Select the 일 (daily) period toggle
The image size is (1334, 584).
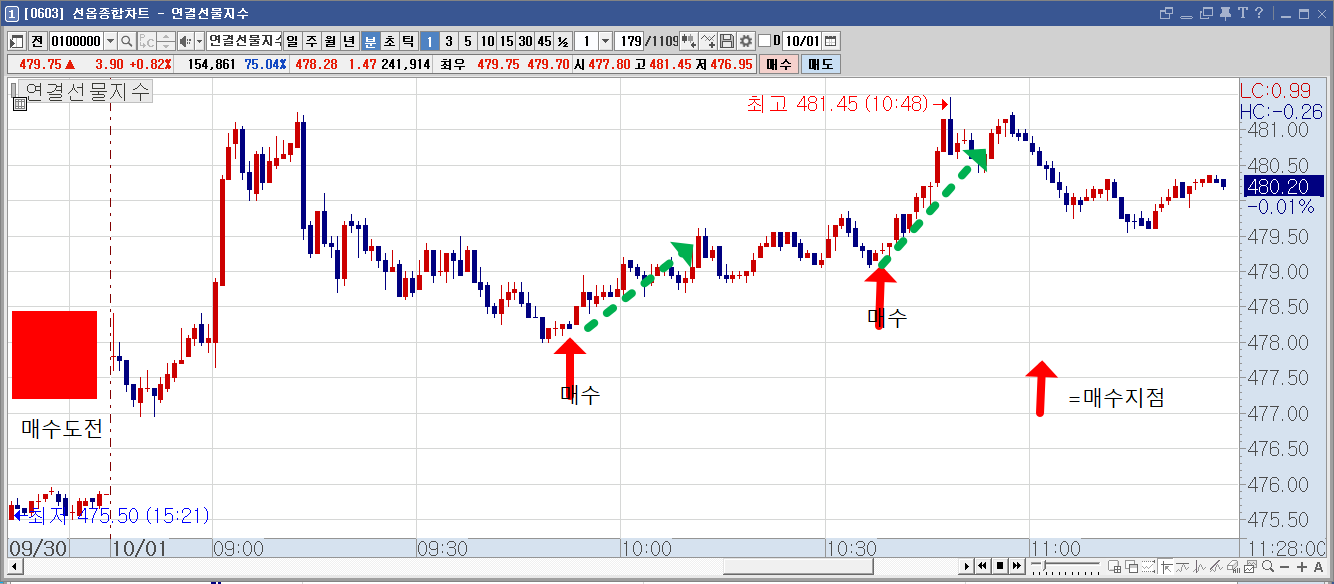292,41
